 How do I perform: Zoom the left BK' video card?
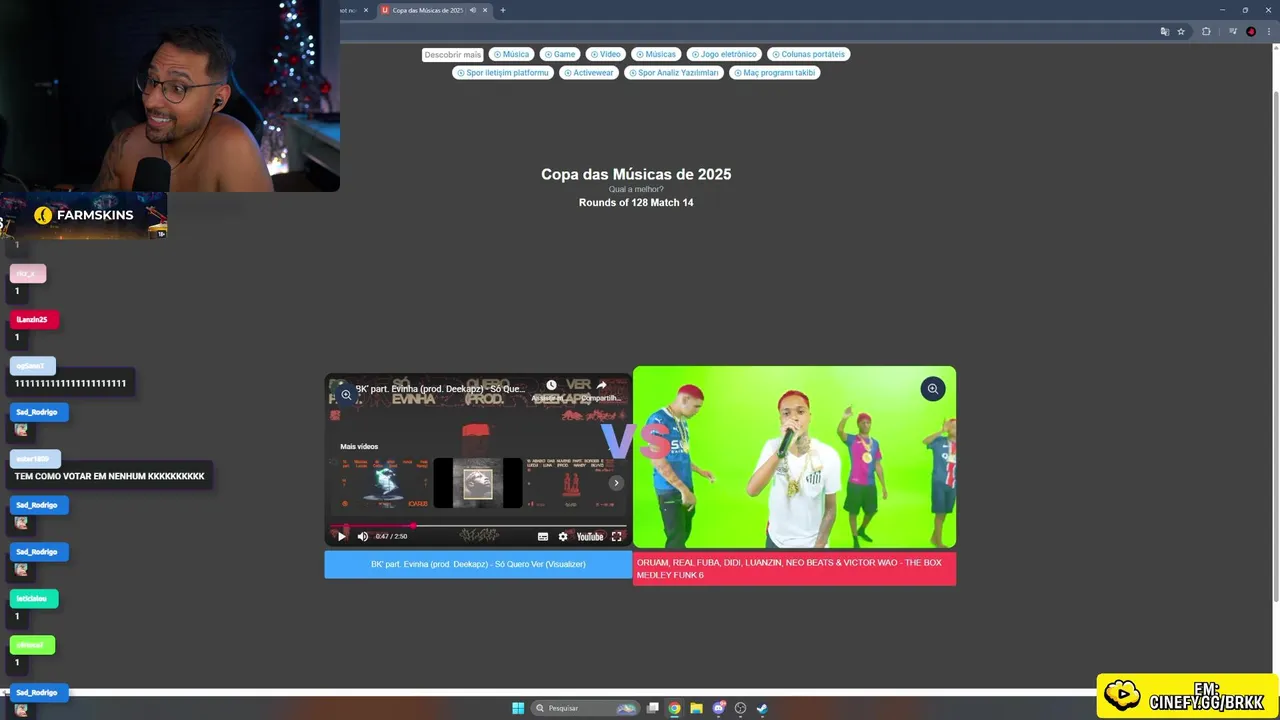[x=346, y=395]
